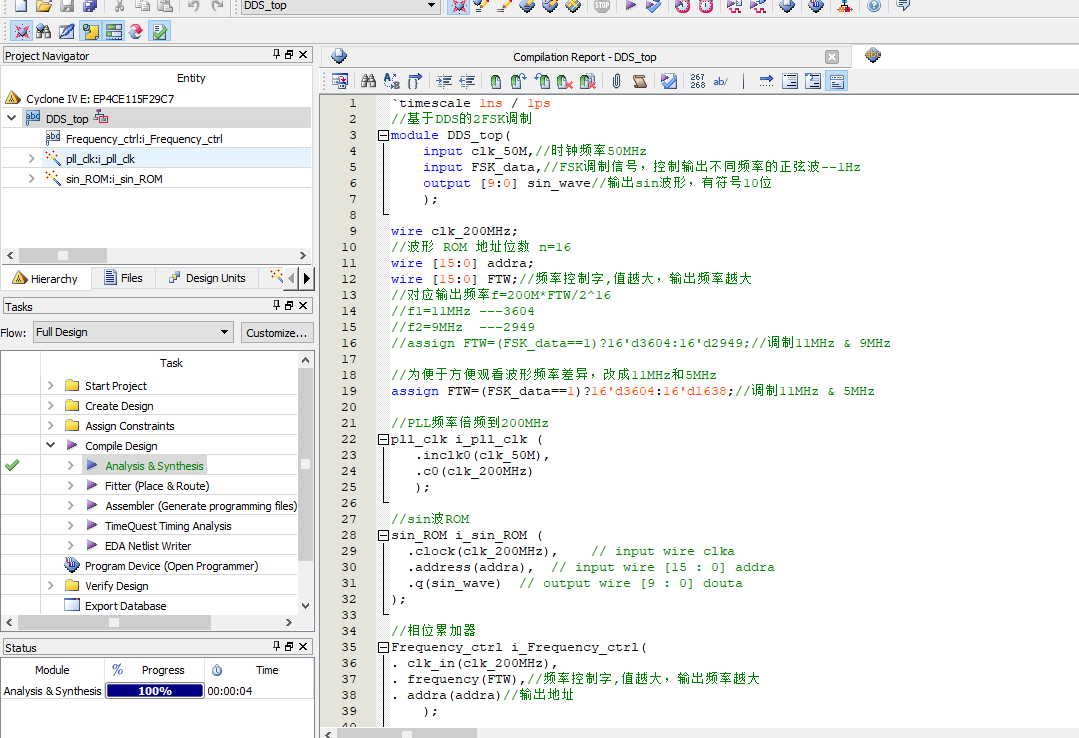
Task: Expand the Fitter (Place & Route) task
Action: [x=70, y=485]
